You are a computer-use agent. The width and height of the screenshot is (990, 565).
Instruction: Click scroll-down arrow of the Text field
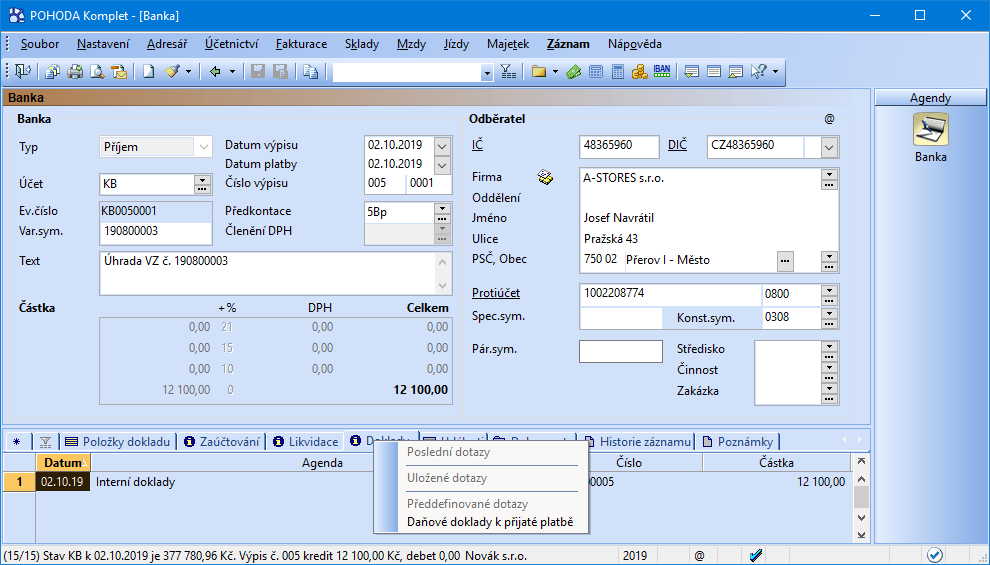(442, 285)
